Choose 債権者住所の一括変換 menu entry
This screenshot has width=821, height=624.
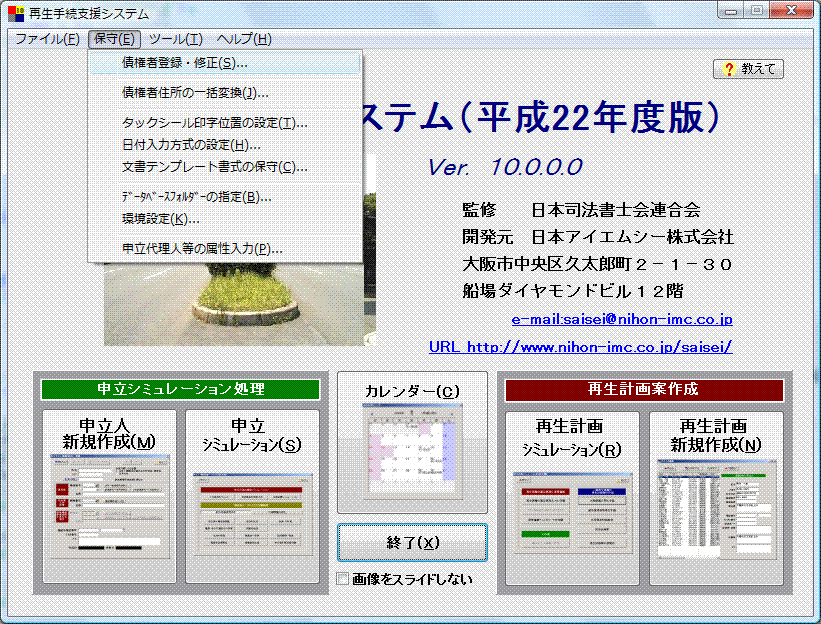click(195, 93)
